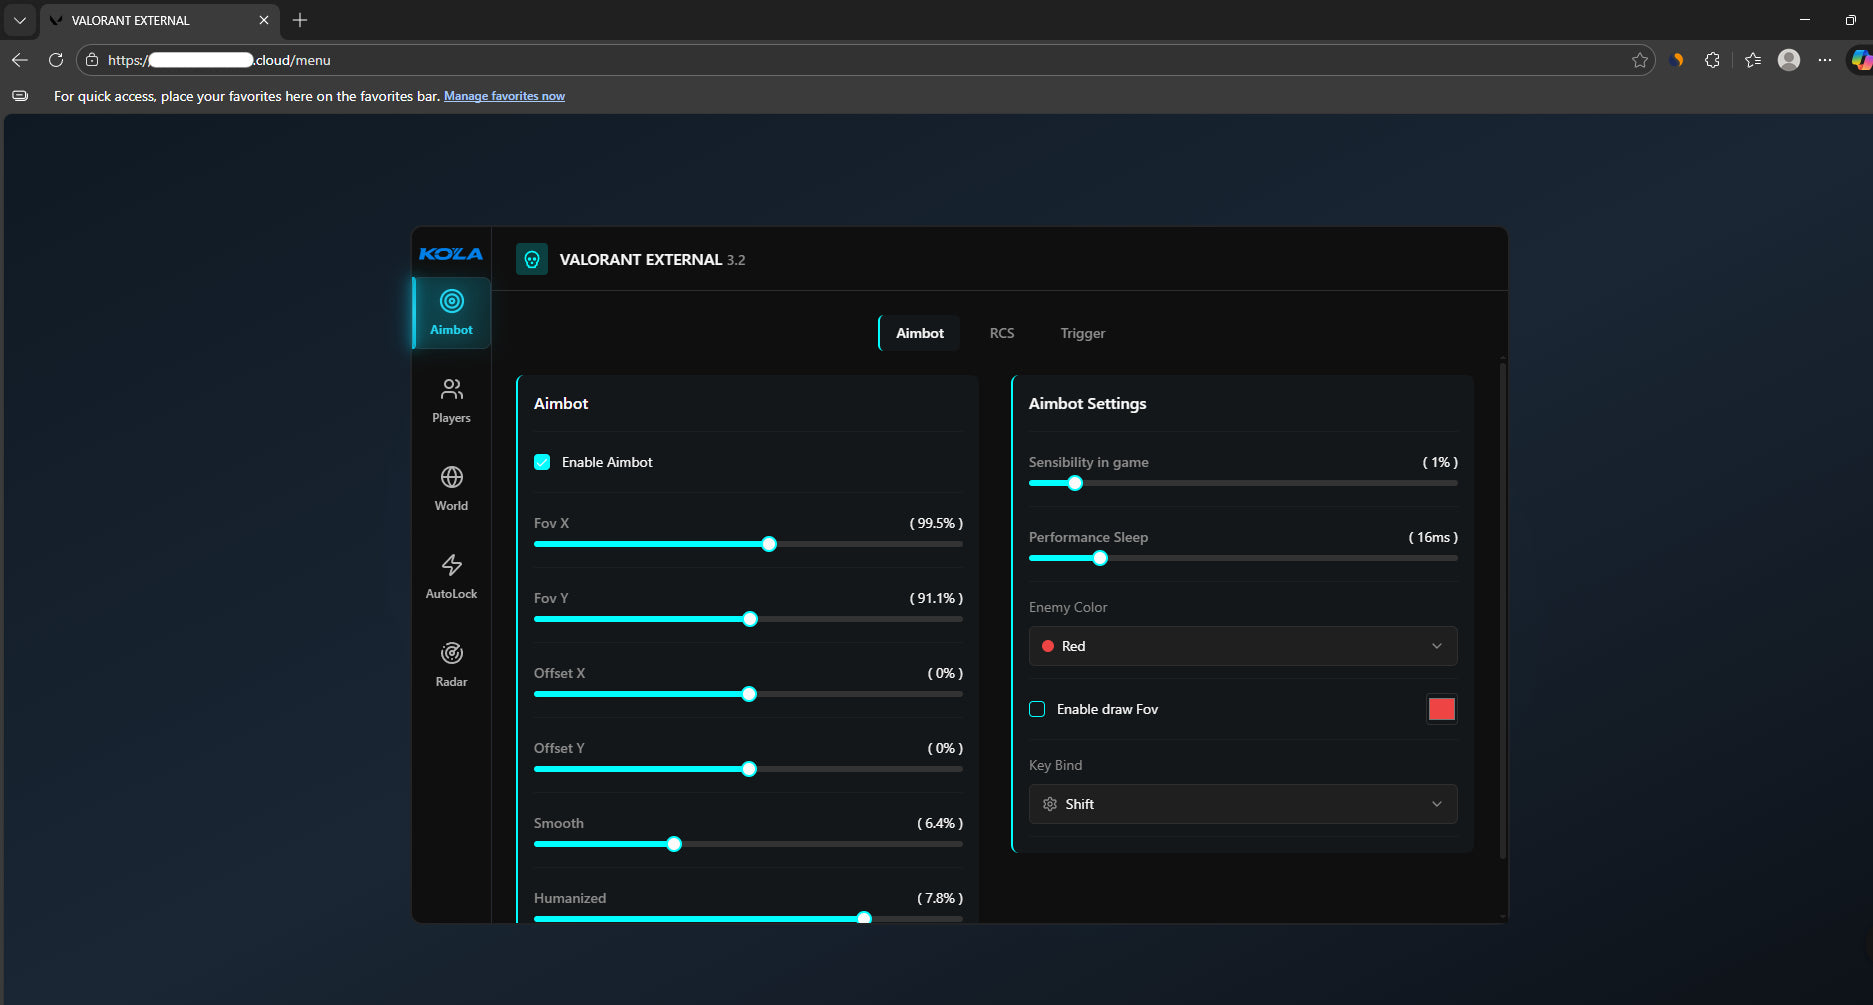The width and height of the screenshot is (1873, 1005).
Task: Toggle the Enable Aimbot checkbox
Action: pyautogui.click(x=542, y=462)
